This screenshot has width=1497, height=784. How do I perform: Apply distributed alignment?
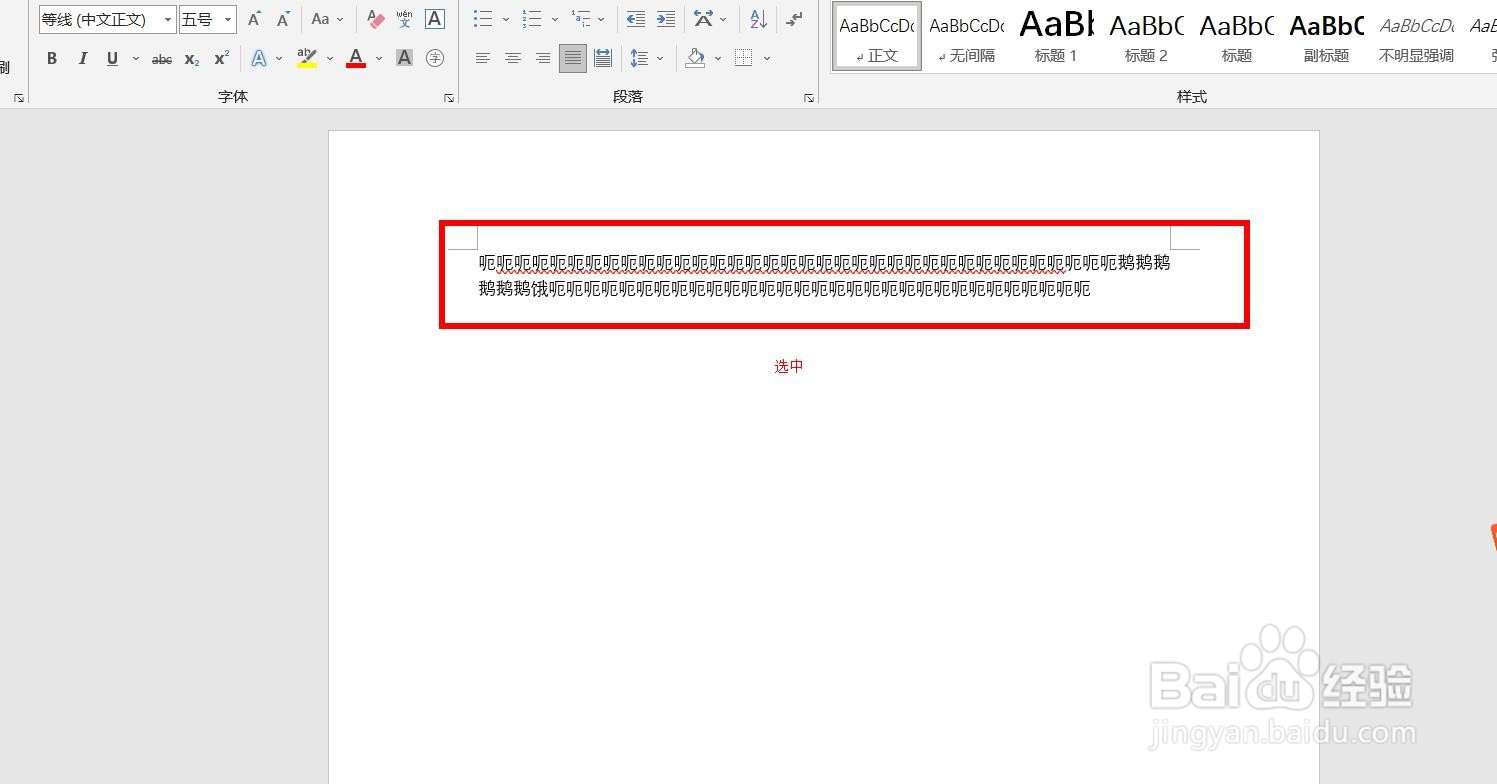point(603,59)
